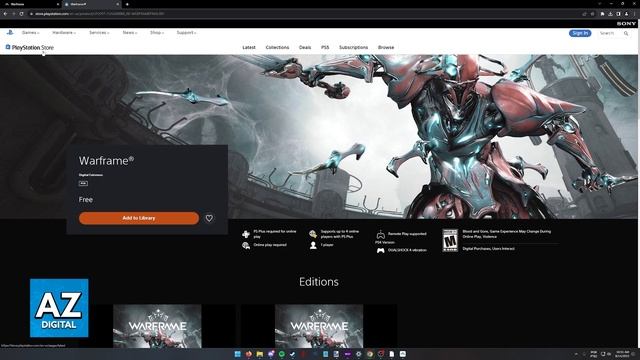Open the Browse store tab
Viewport: 640px width, 360px height.
[x=386, y=47]
